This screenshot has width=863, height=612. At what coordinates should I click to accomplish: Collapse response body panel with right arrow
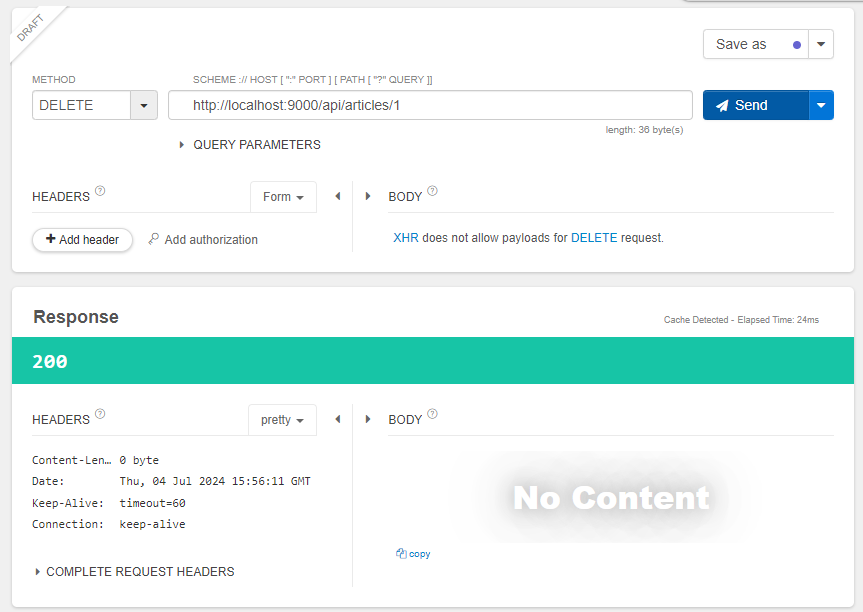tap(368, 419)
